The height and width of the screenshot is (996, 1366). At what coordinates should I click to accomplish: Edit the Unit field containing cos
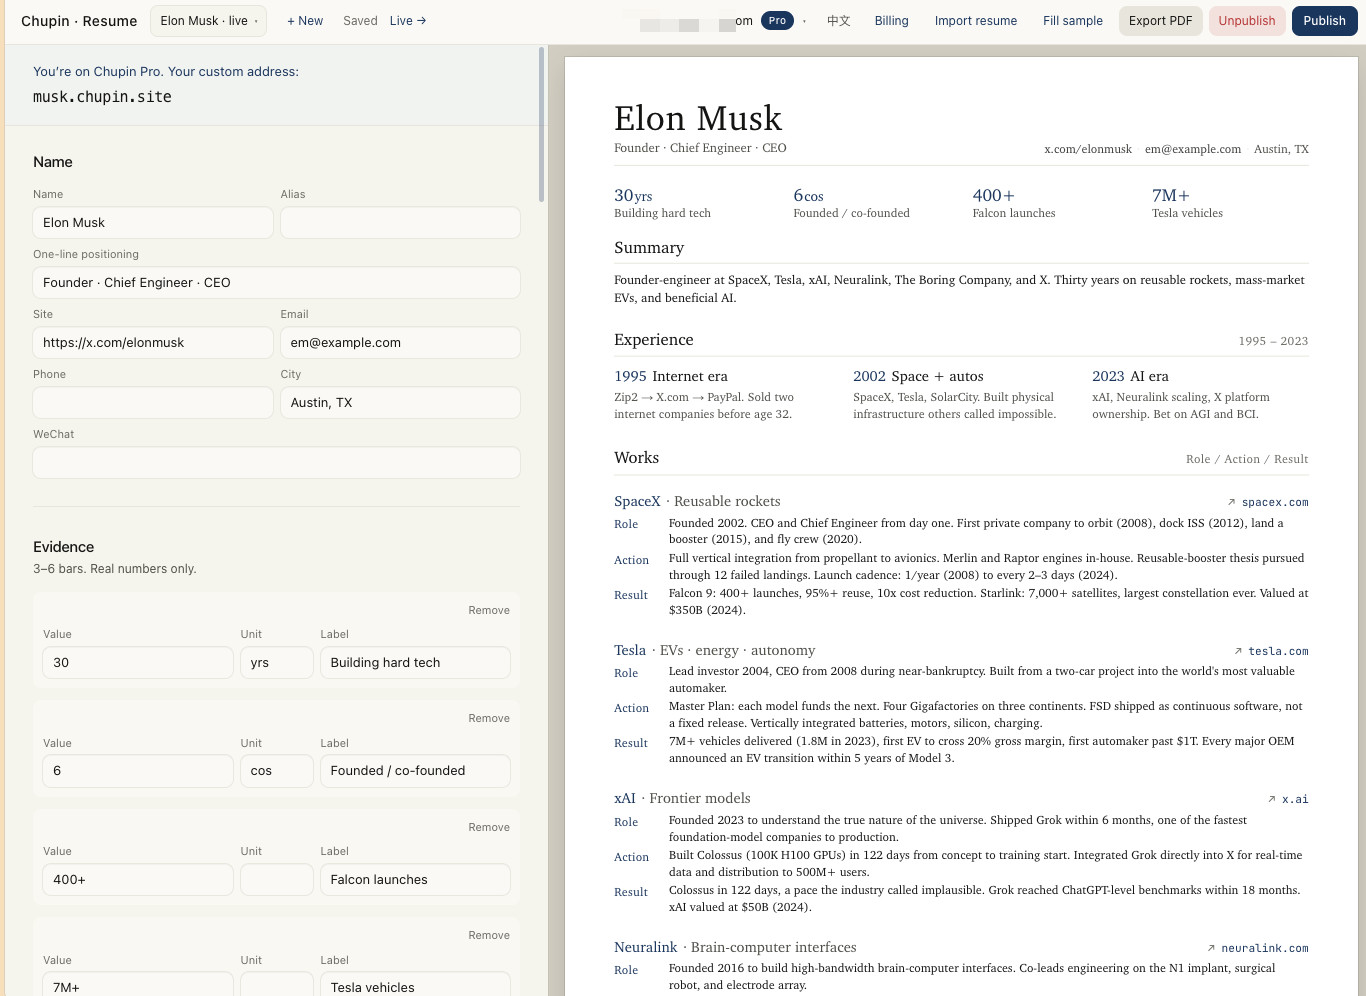coord(277,771)
